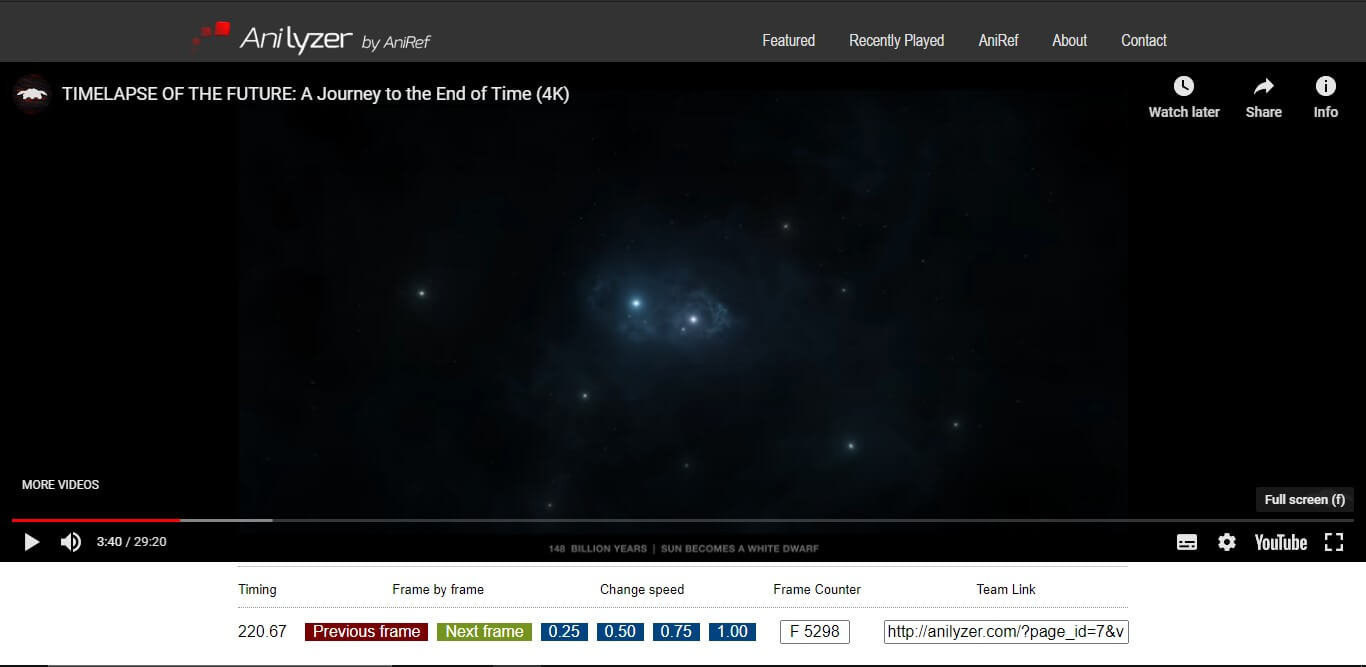Open the player Settings gear icon

coord(1227,541)
